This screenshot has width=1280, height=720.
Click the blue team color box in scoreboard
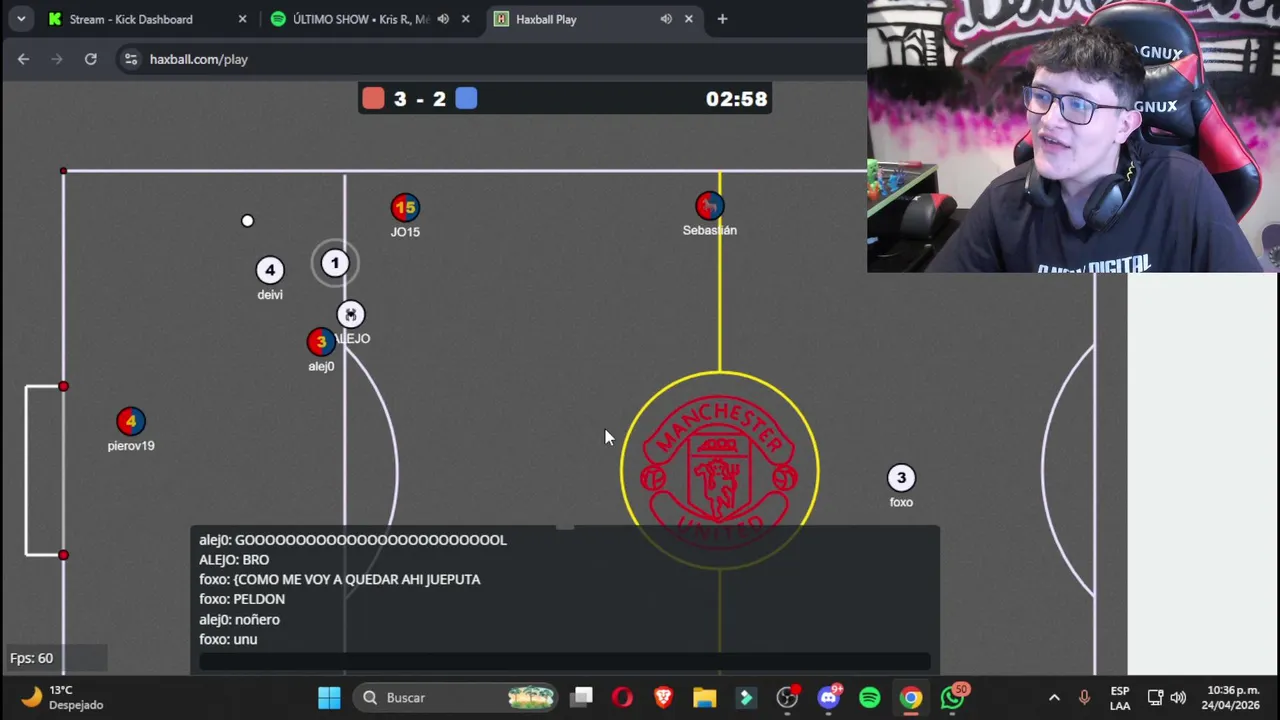(x=466, y=98)
